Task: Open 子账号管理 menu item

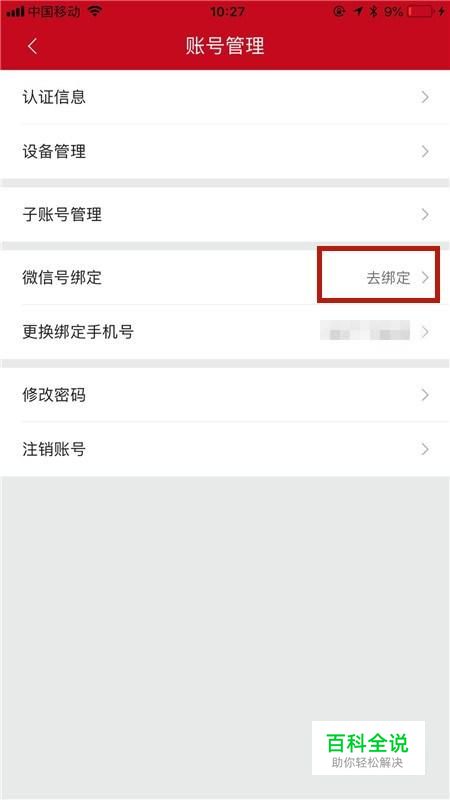Action: coord(225,214)
